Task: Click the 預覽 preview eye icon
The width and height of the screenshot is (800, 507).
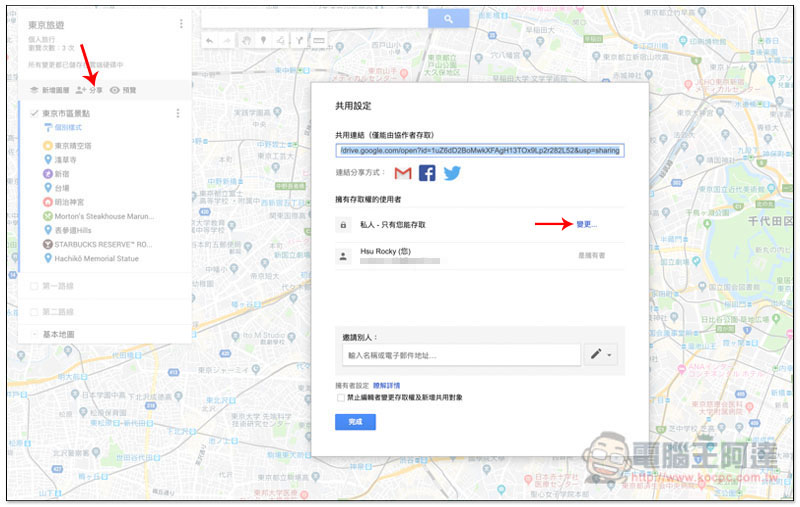Action: [115, 90]
